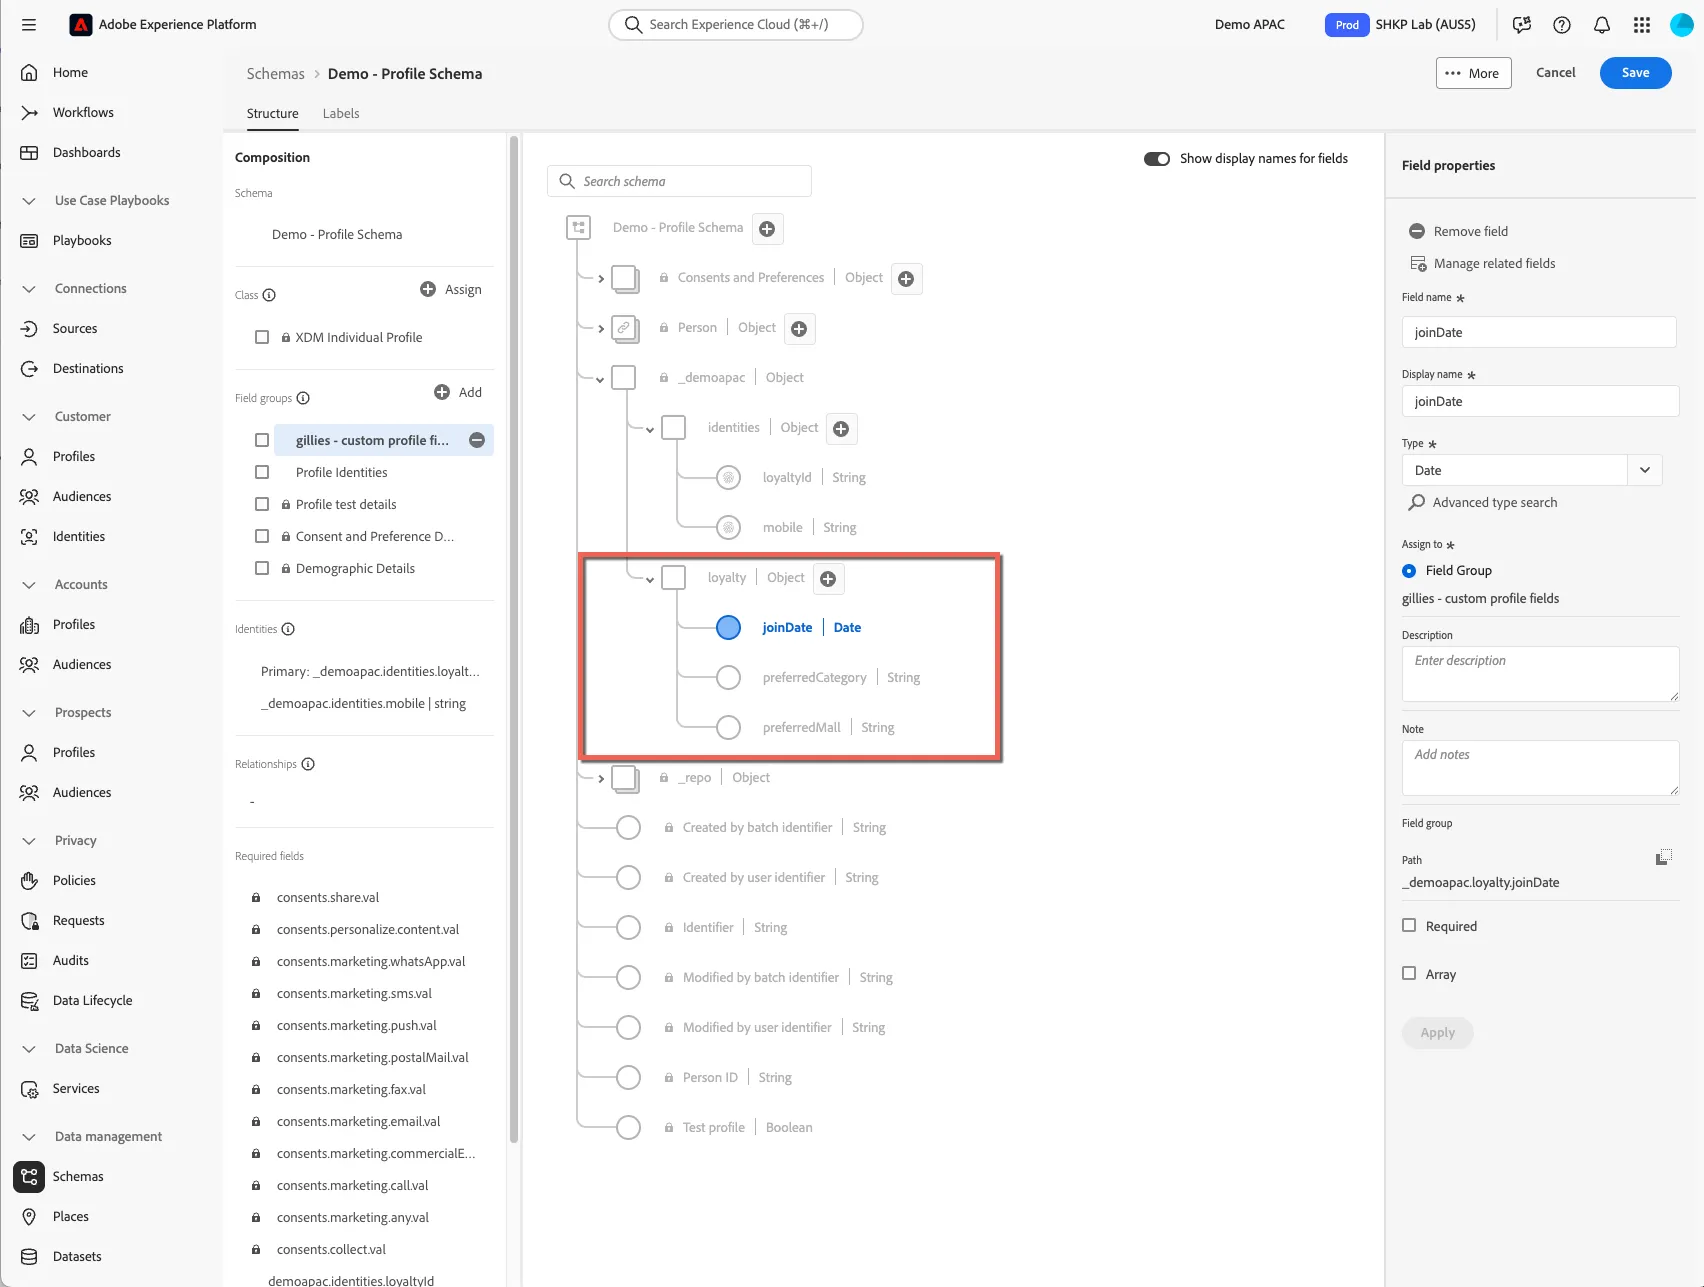Expand the Person object node

601,329
